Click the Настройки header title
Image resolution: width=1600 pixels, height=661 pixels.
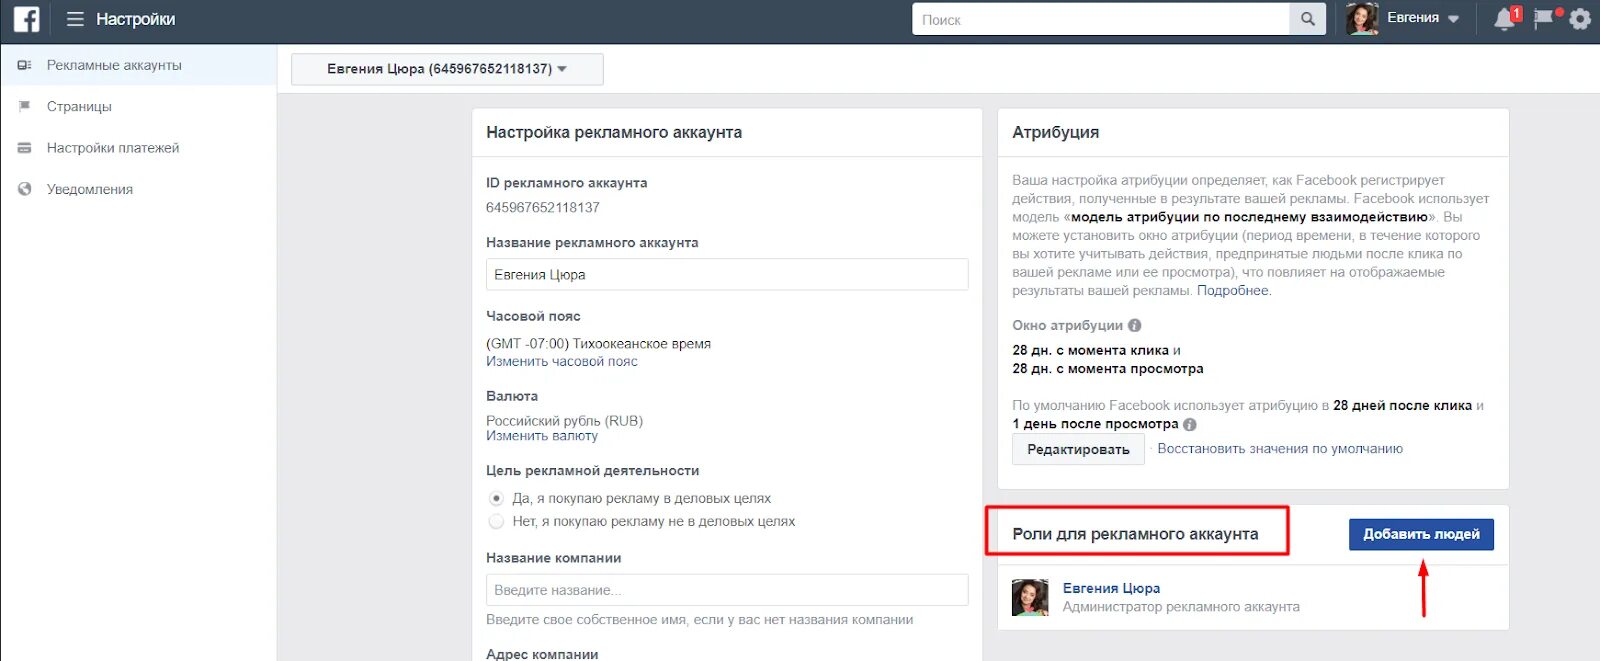(135, 19)
